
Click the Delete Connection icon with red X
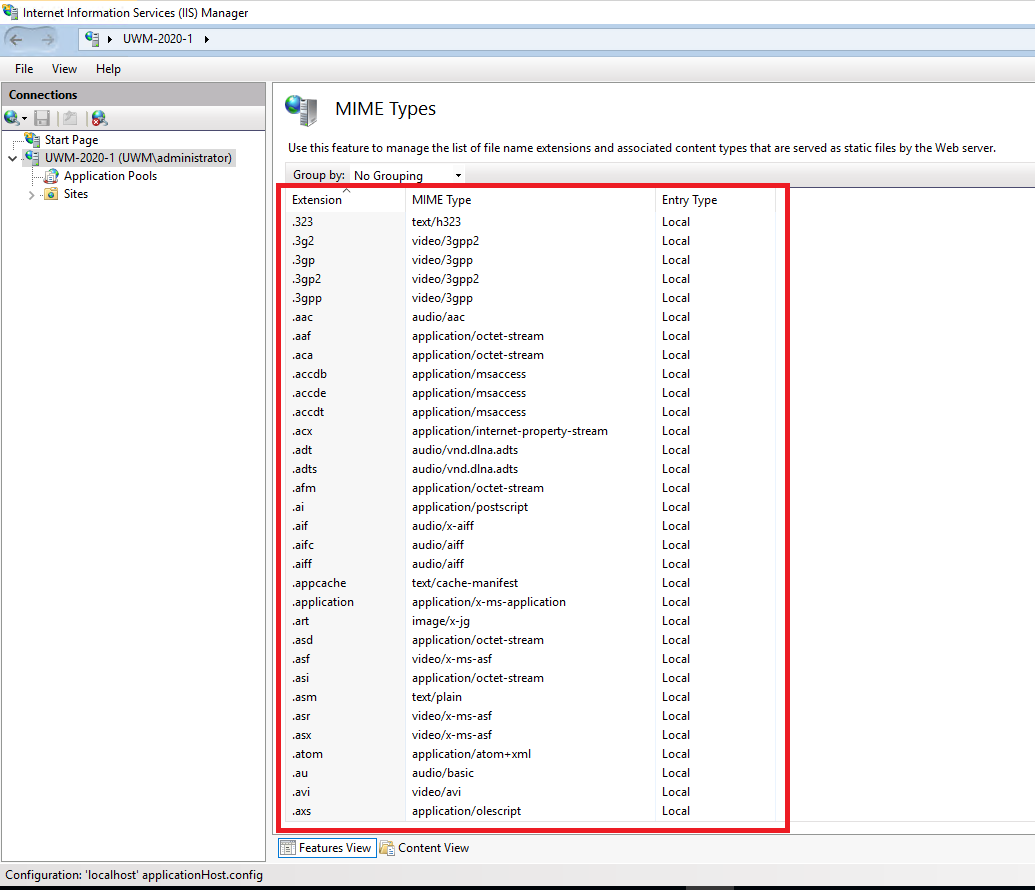pos(99,118)
